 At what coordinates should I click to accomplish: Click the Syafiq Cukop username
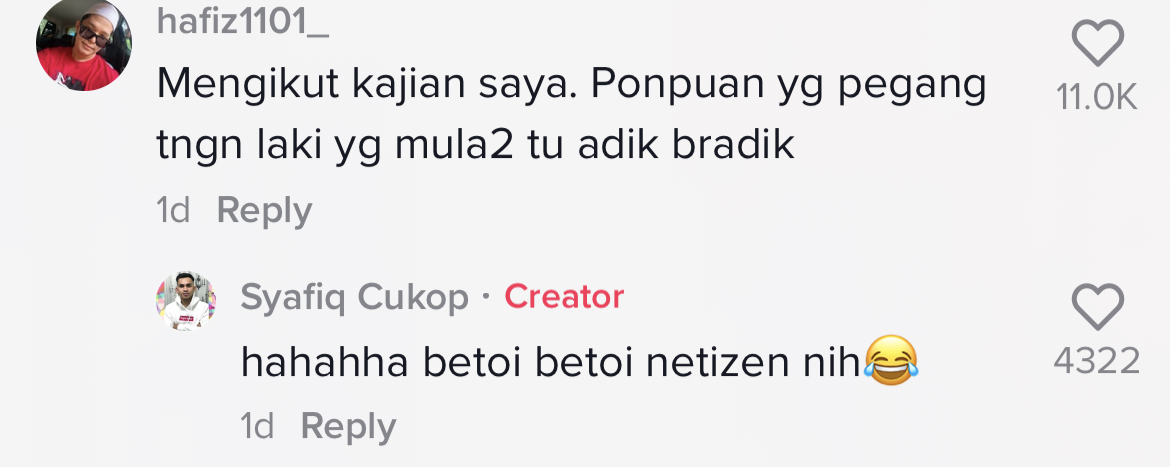click(354, 297)
